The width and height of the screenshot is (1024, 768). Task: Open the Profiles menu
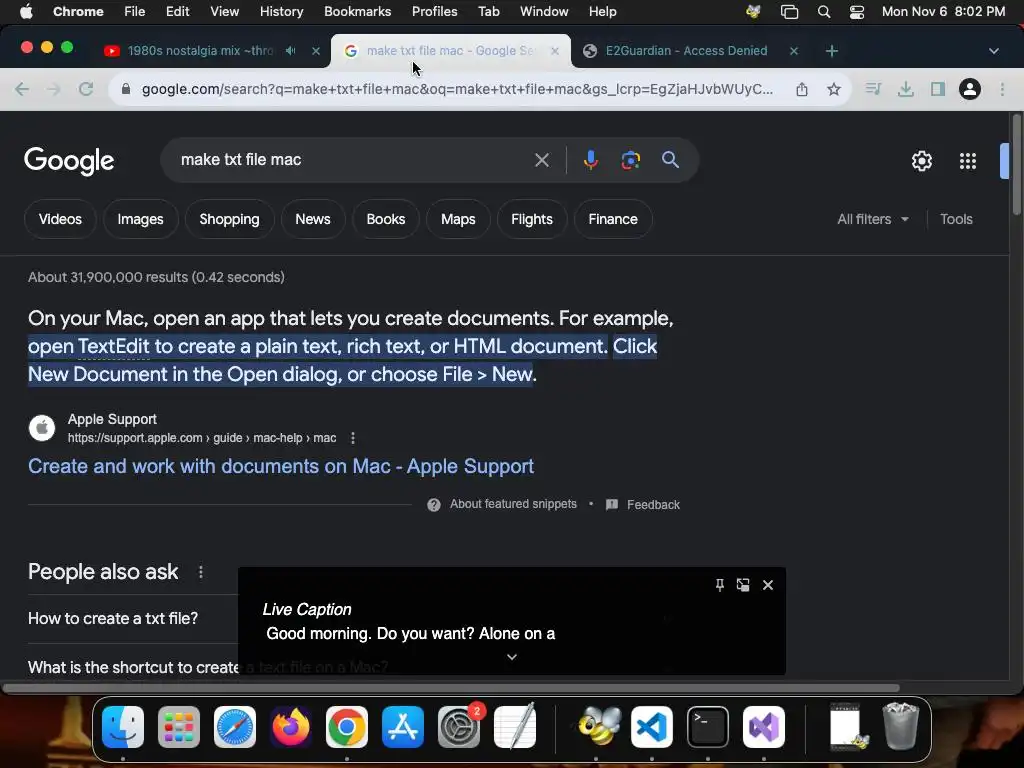coord(434,12)
